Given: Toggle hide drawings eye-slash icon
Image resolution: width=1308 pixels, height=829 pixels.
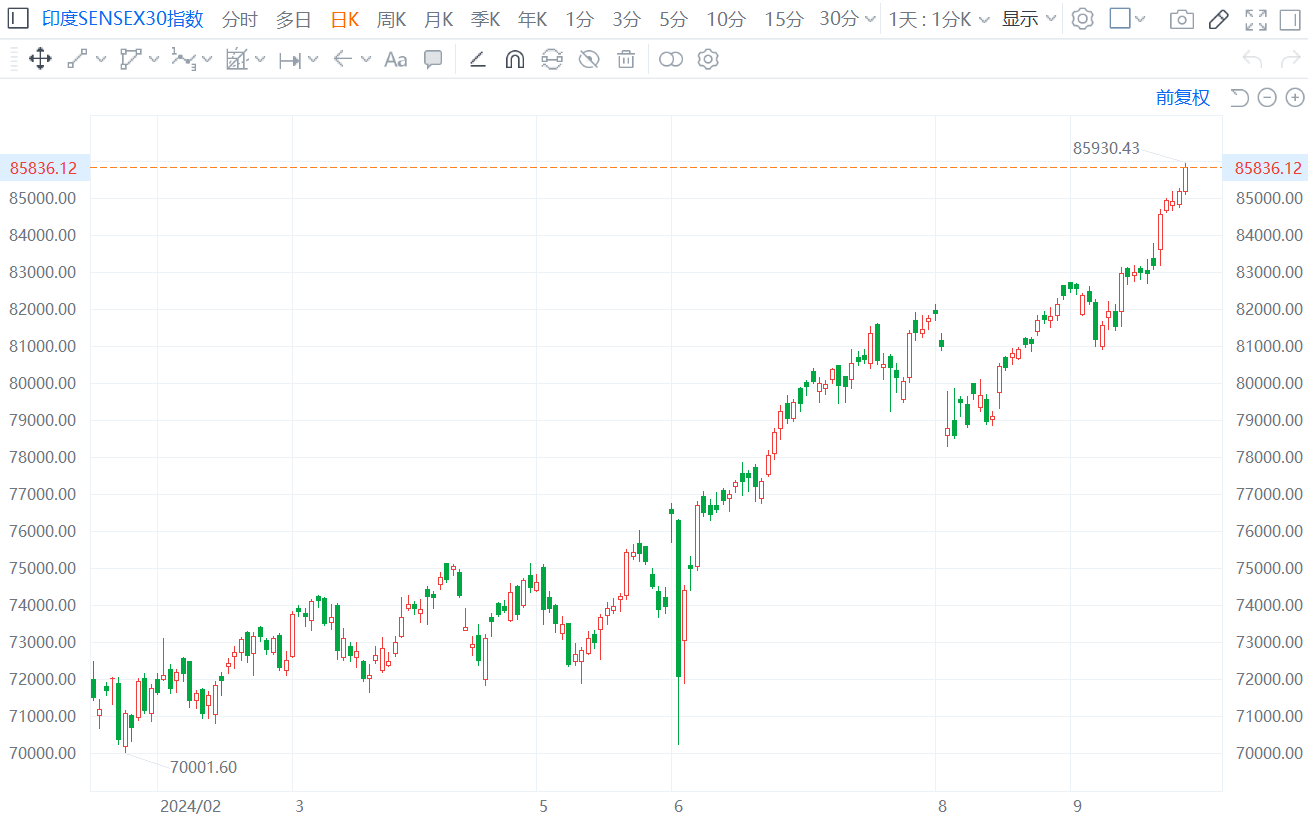Looking at the screenshot, I should pyautogui.click(x=589, y=59).
